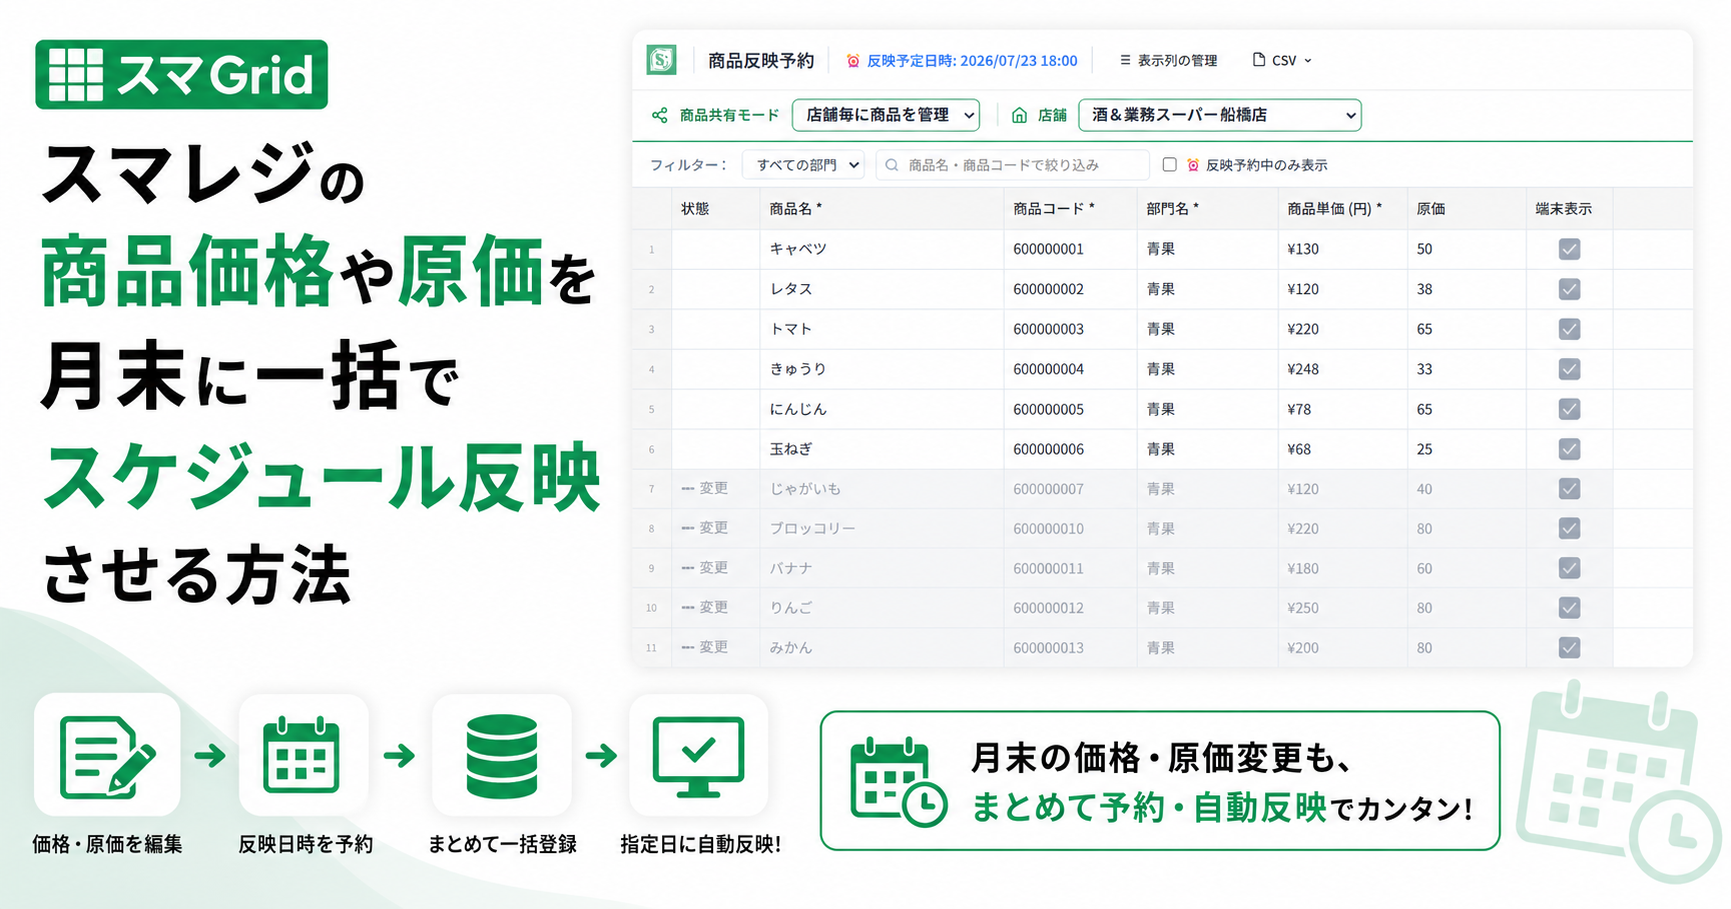Screen dimensions: 1731x909
Task: Click the green S app icon
Action: tap(661, 60)
